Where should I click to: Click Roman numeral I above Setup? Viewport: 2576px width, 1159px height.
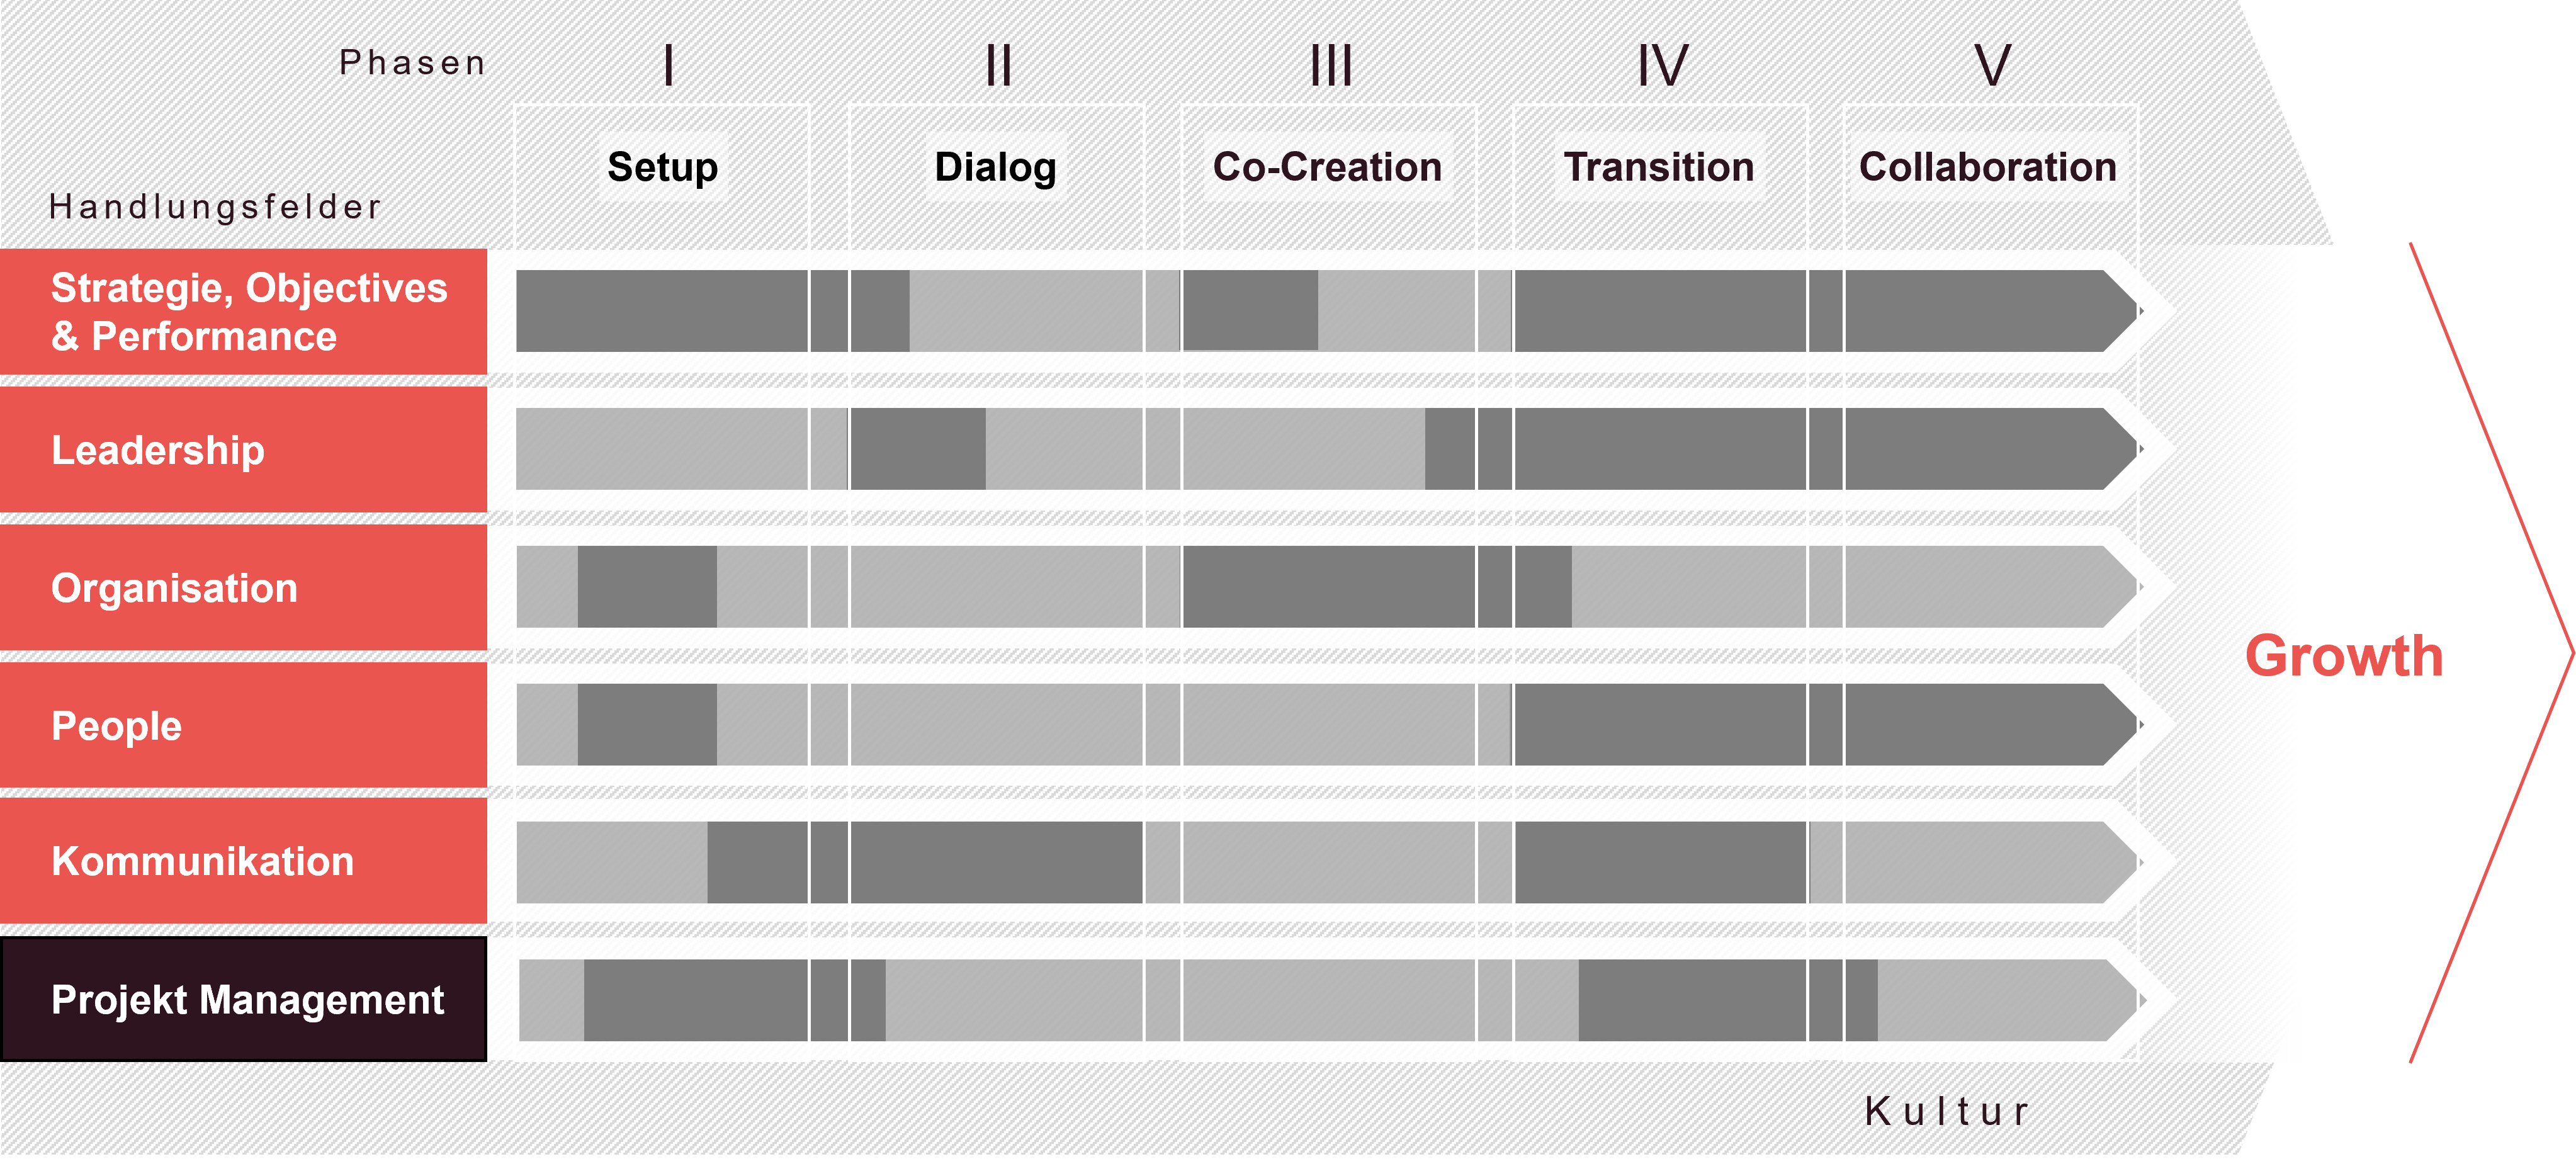[x=668, y=66]
